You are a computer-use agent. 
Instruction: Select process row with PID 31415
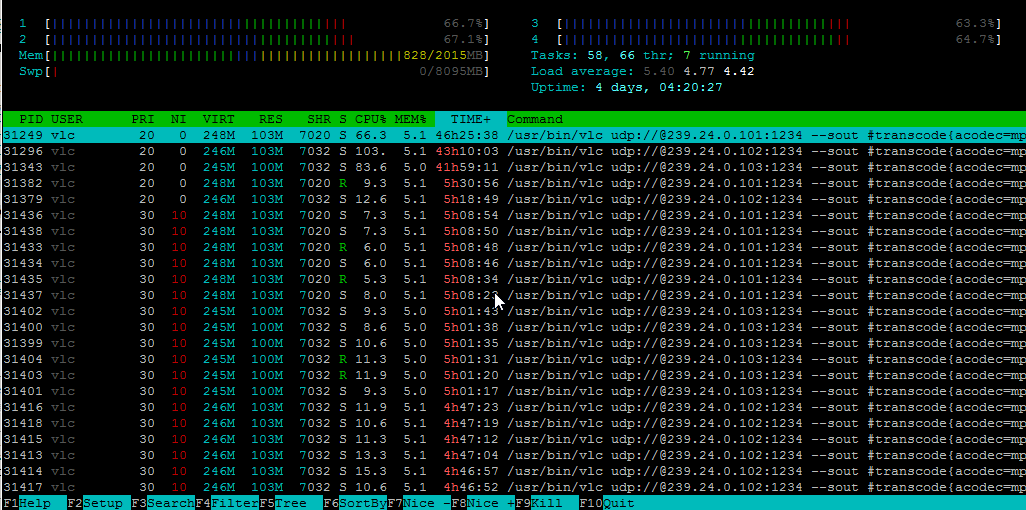click(x=514, y=440)
